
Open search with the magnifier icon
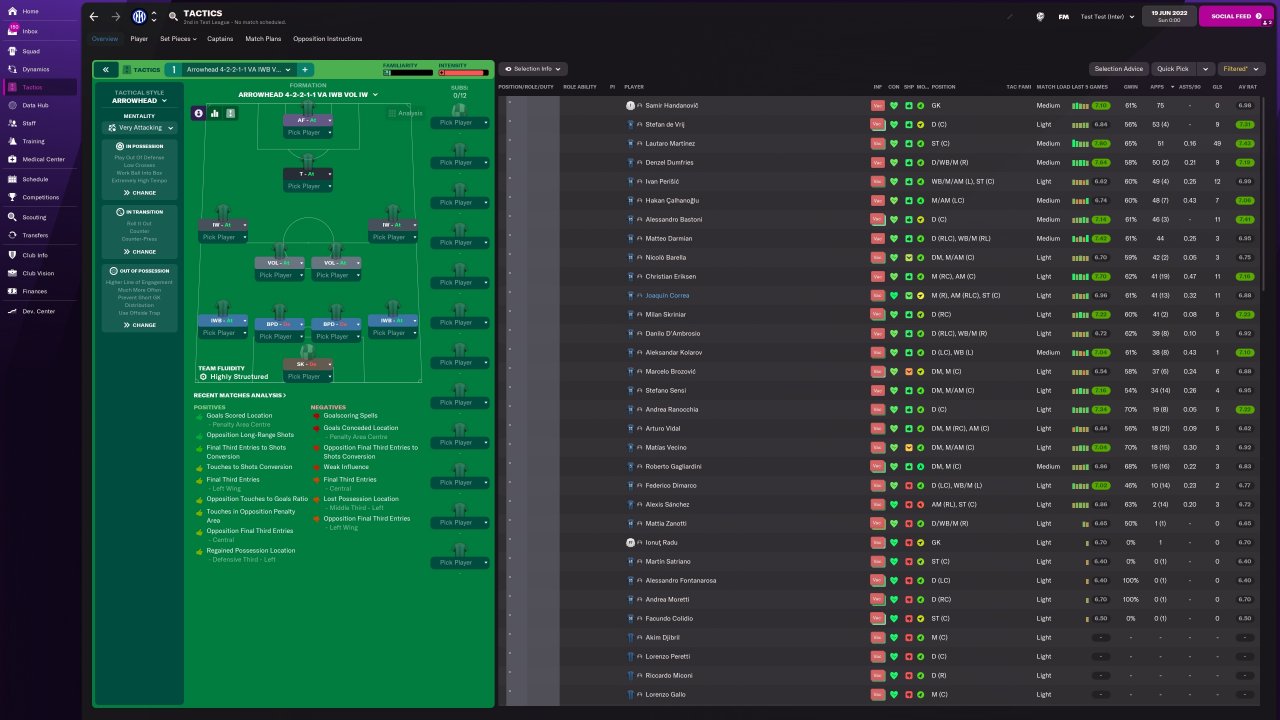[x=173, y=17]
